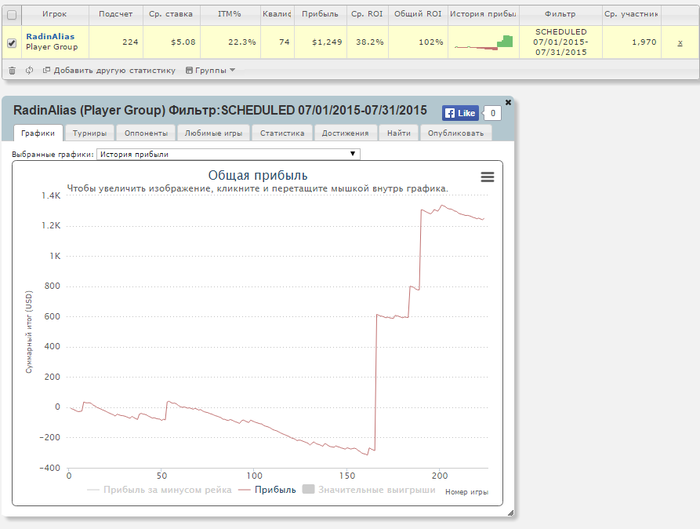Sort by the 'Подсчет' column header
The height and width of the screenshot is (529, 700).
pyautogui.click(x=116, y=14)
